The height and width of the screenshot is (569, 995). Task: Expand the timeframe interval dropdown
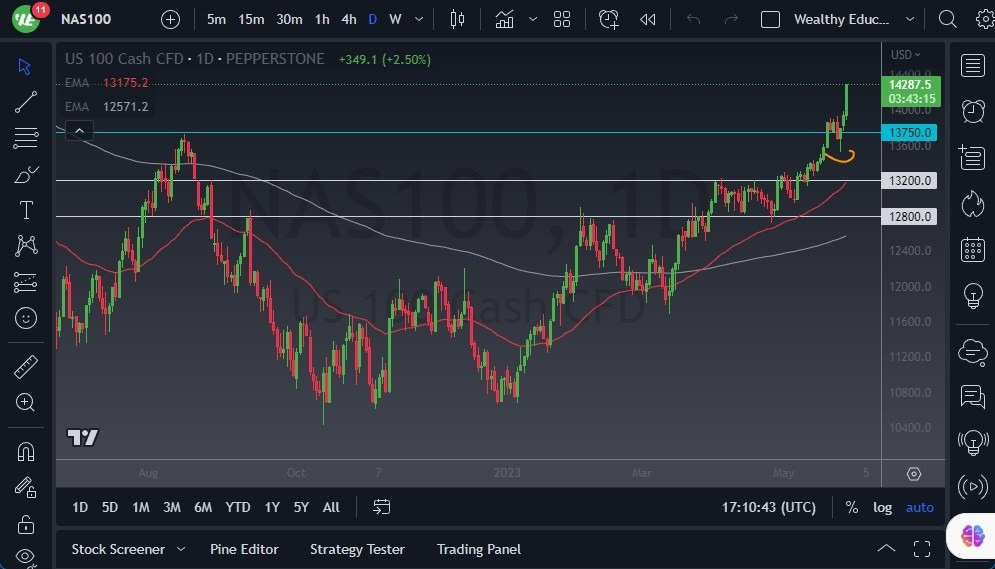pos(419,20)
